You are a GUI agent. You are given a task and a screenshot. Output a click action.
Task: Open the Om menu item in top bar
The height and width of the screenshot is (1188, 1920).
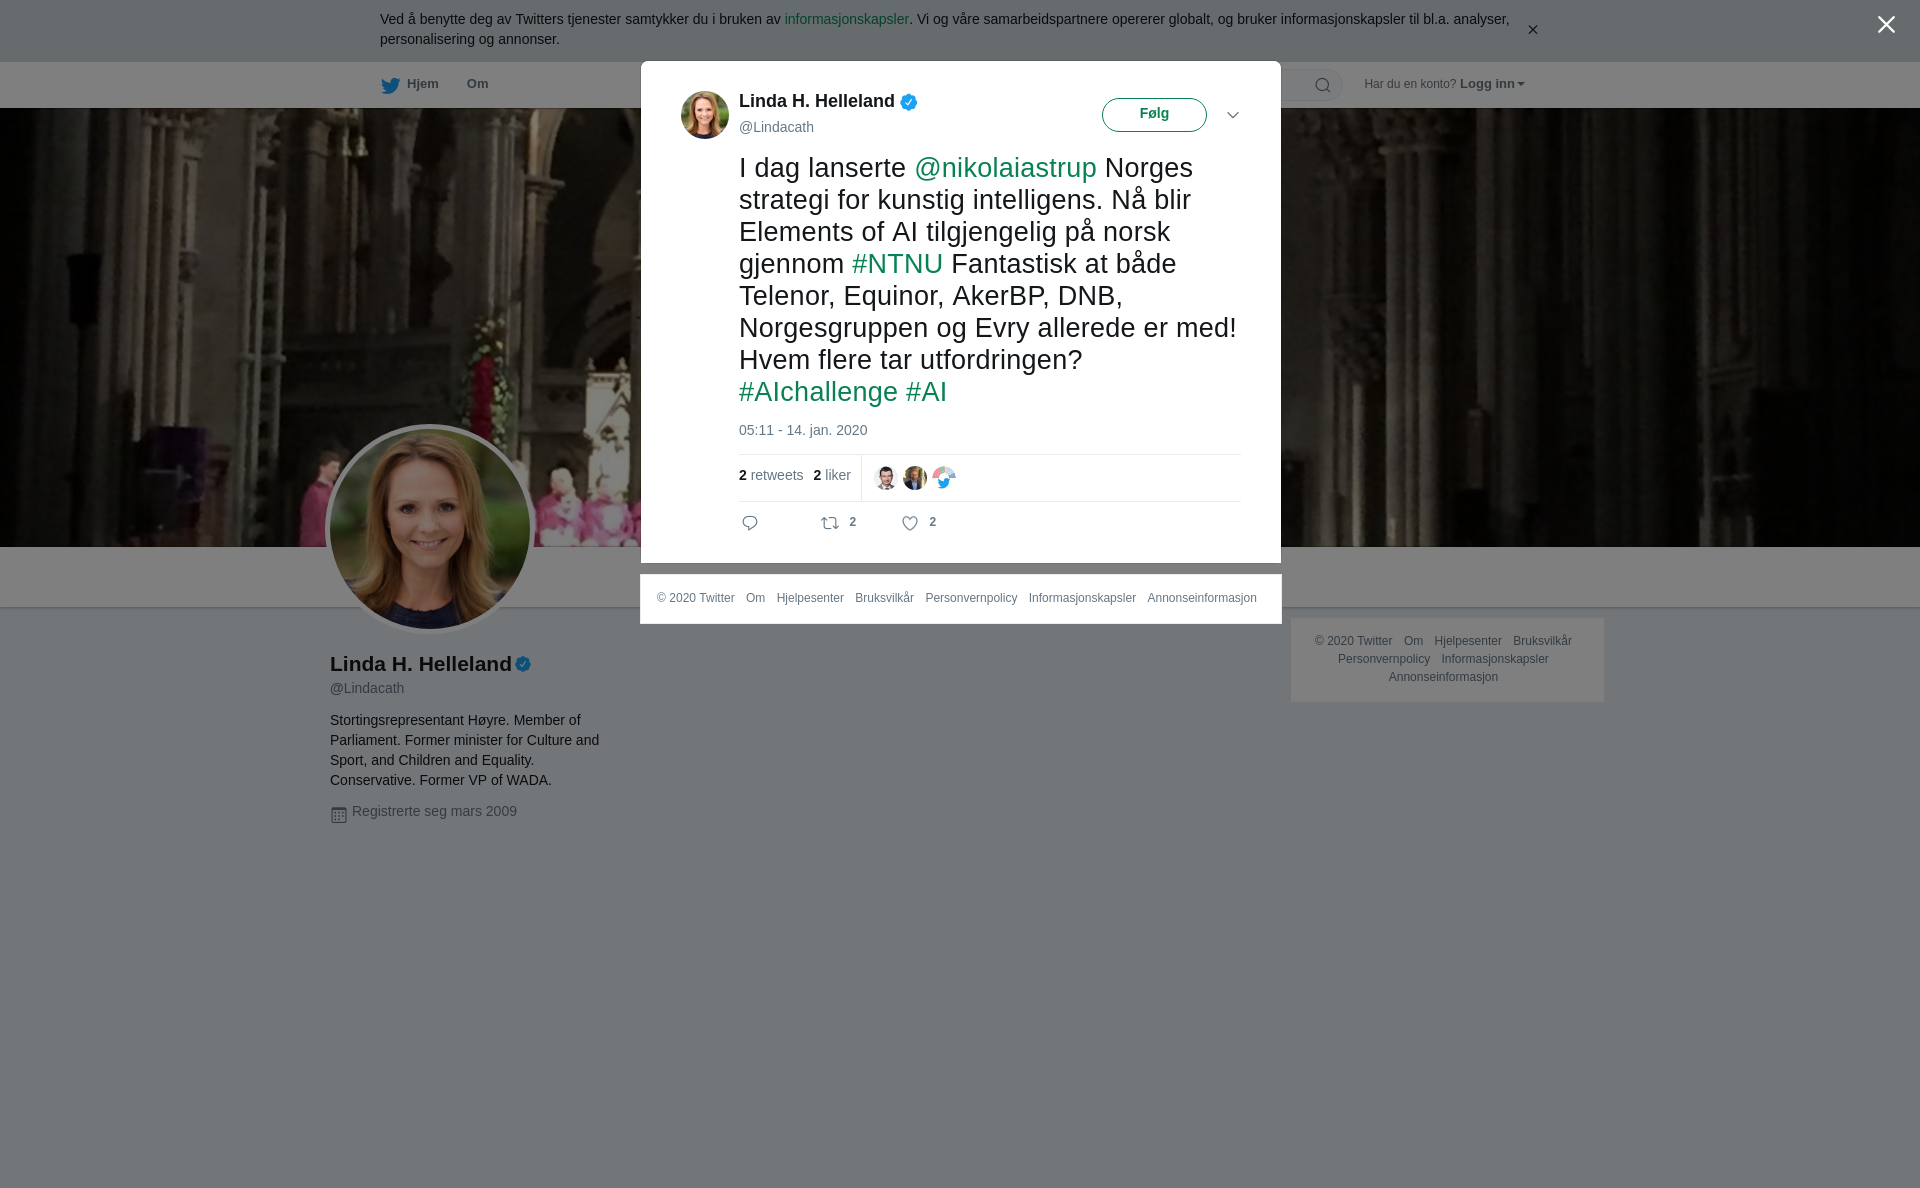(x=477, y=84)
